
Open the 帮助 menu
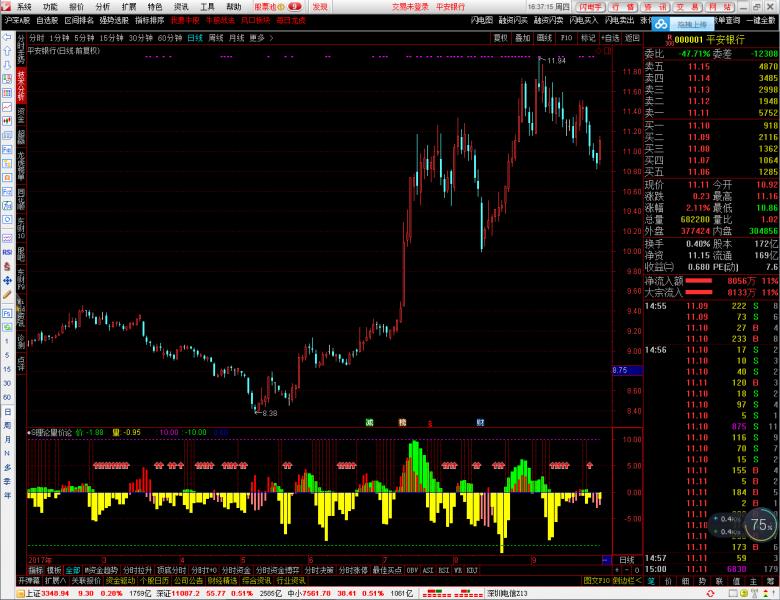tap(233, 6)
